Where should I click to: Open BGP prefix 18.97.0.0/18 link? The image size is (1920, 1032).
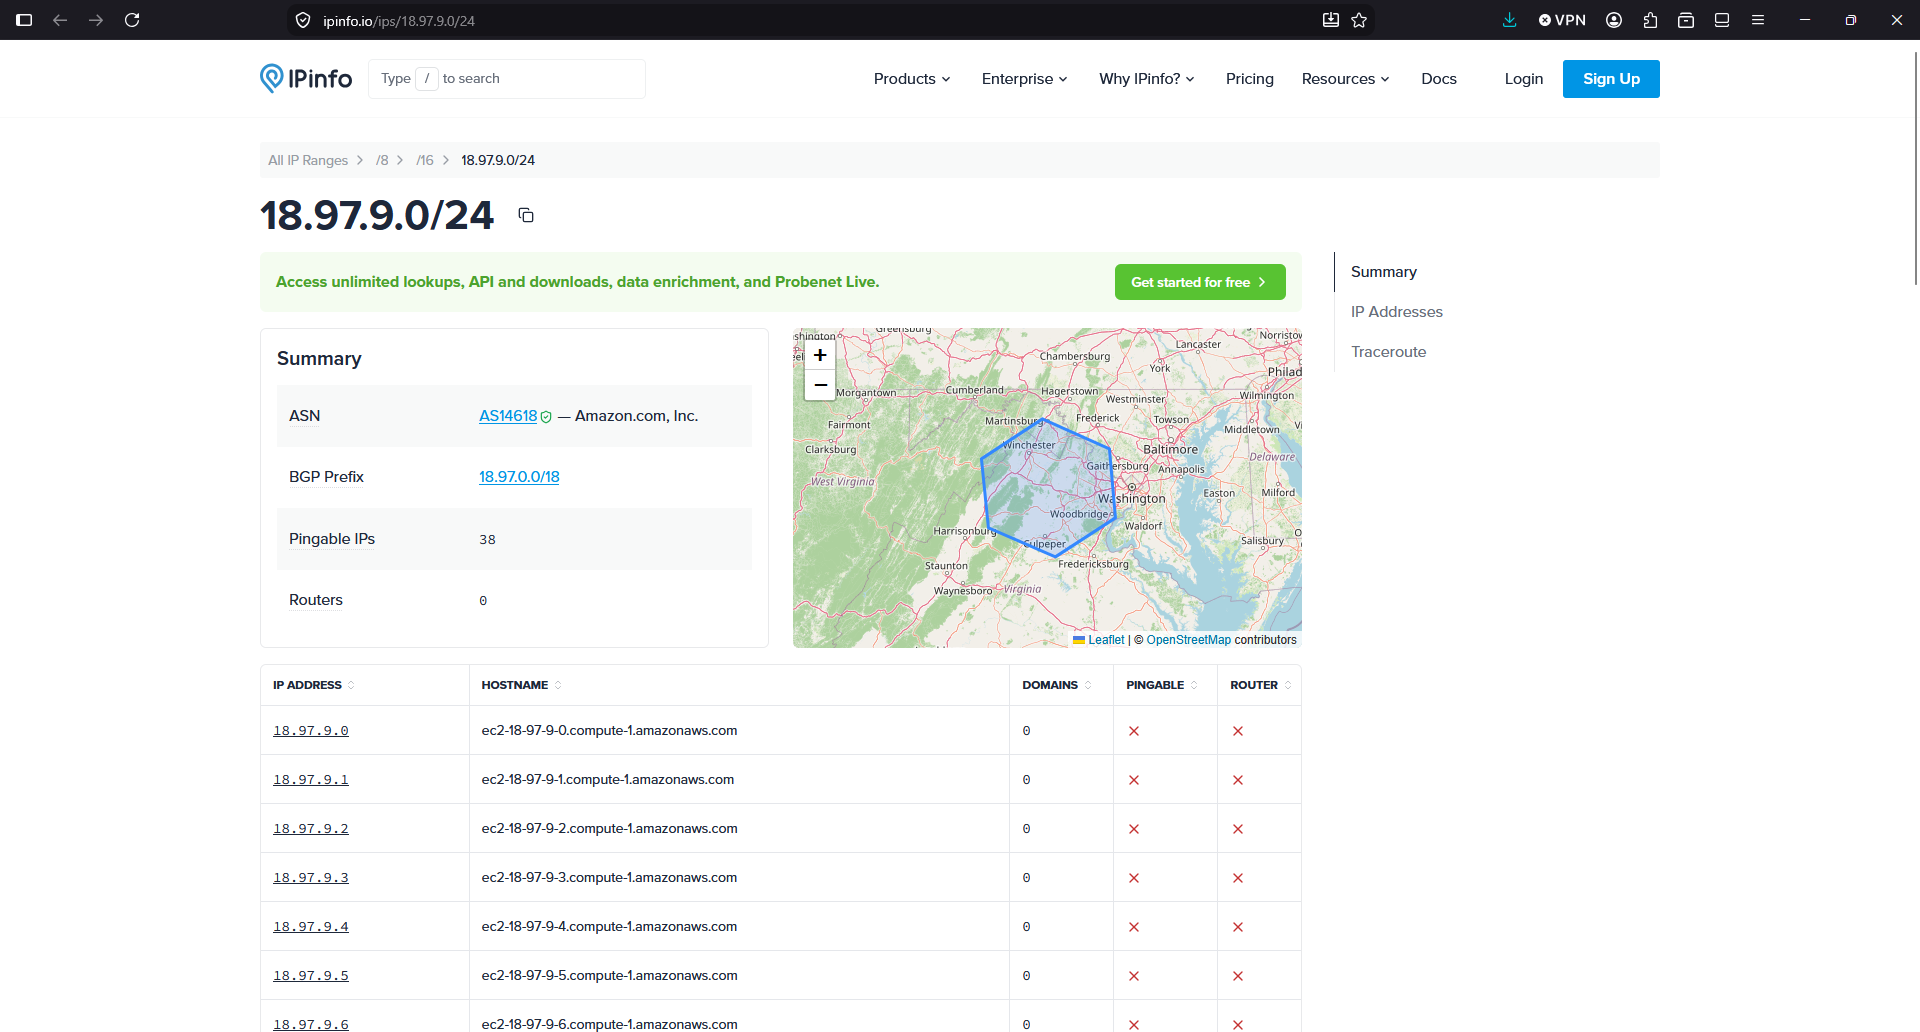[x=519, y=477]
